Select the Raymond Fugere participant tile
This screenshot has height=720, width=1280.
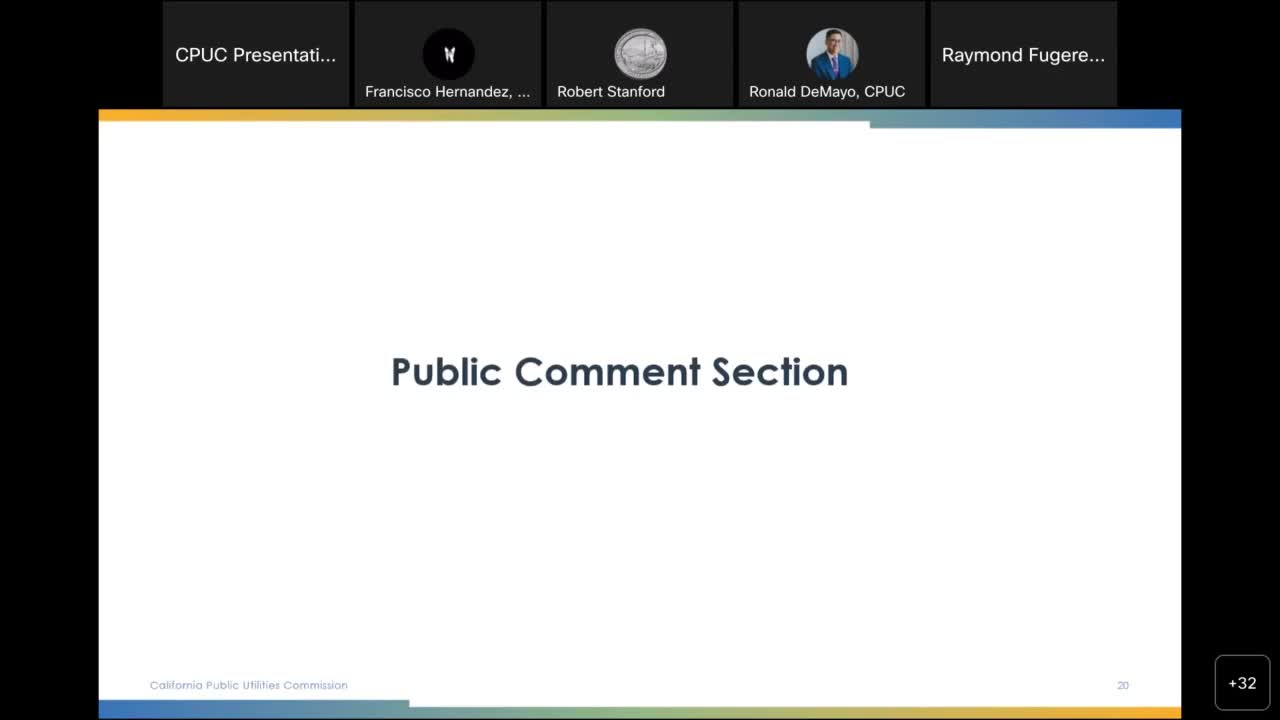click(1023, 55)
